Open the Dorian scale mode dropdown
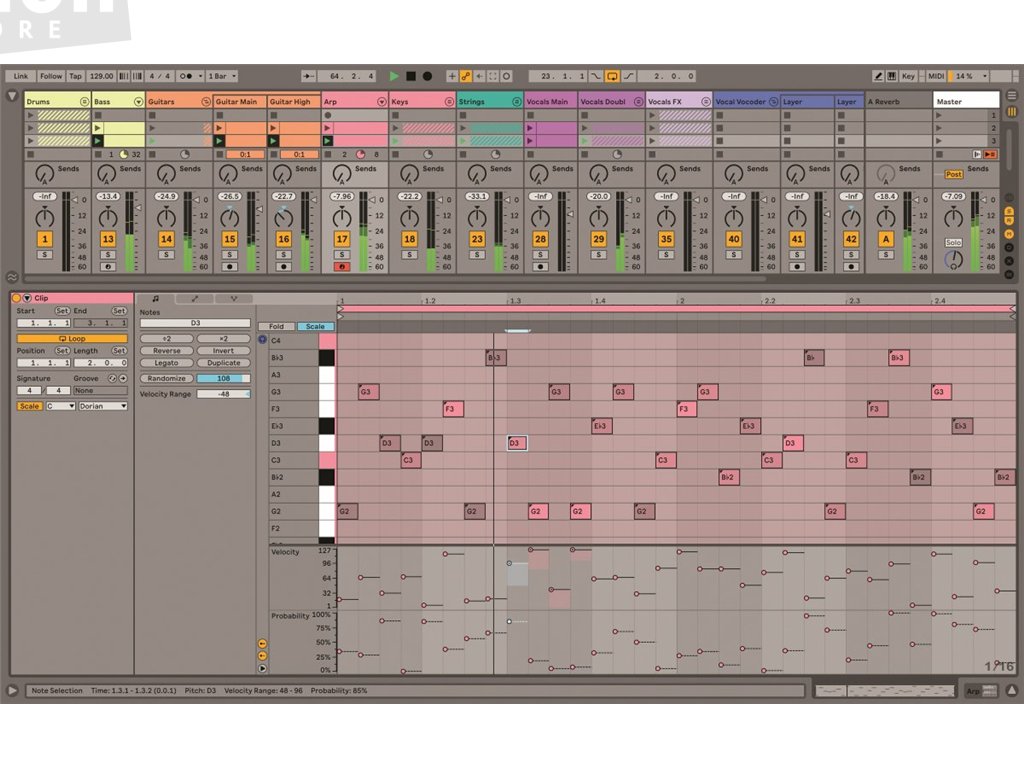 [x=103, y=406]
